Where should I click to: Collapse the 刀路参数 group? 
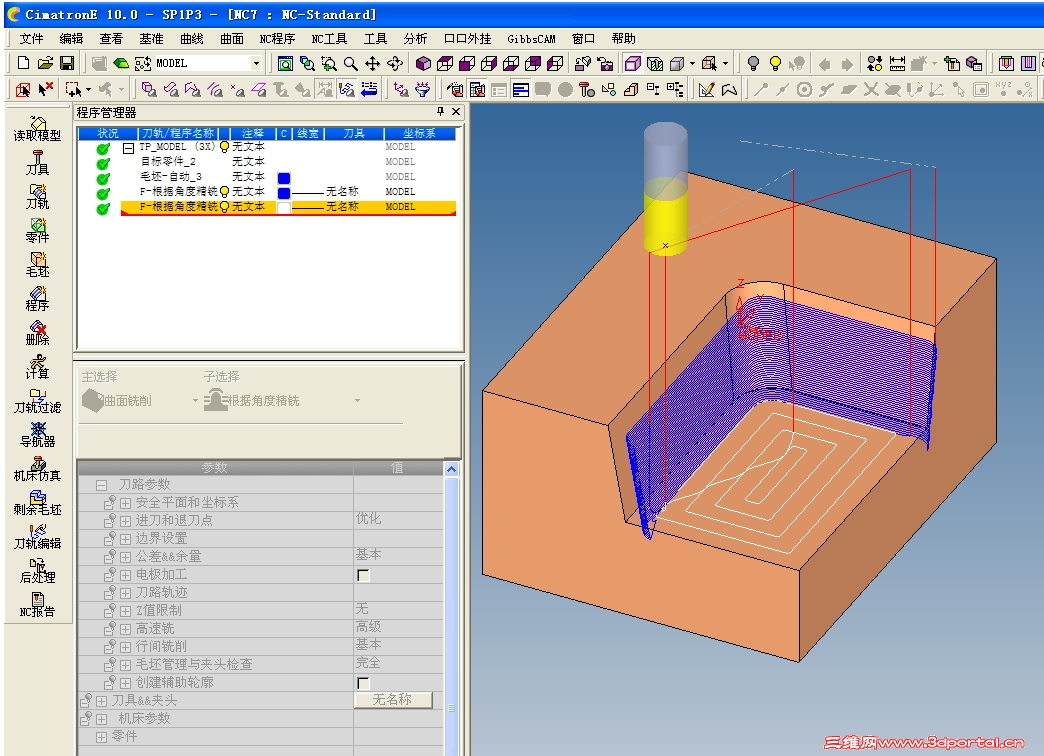tap(101, 485)
